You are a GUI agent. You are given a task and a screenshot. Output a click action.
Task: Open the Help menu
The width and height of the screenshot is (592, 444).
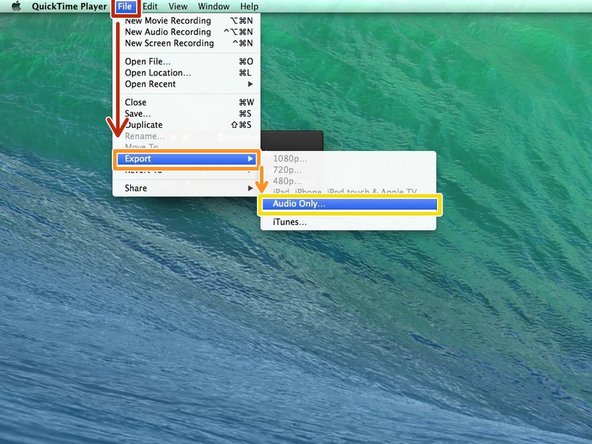pyautogui.click(x=249, y=6)
